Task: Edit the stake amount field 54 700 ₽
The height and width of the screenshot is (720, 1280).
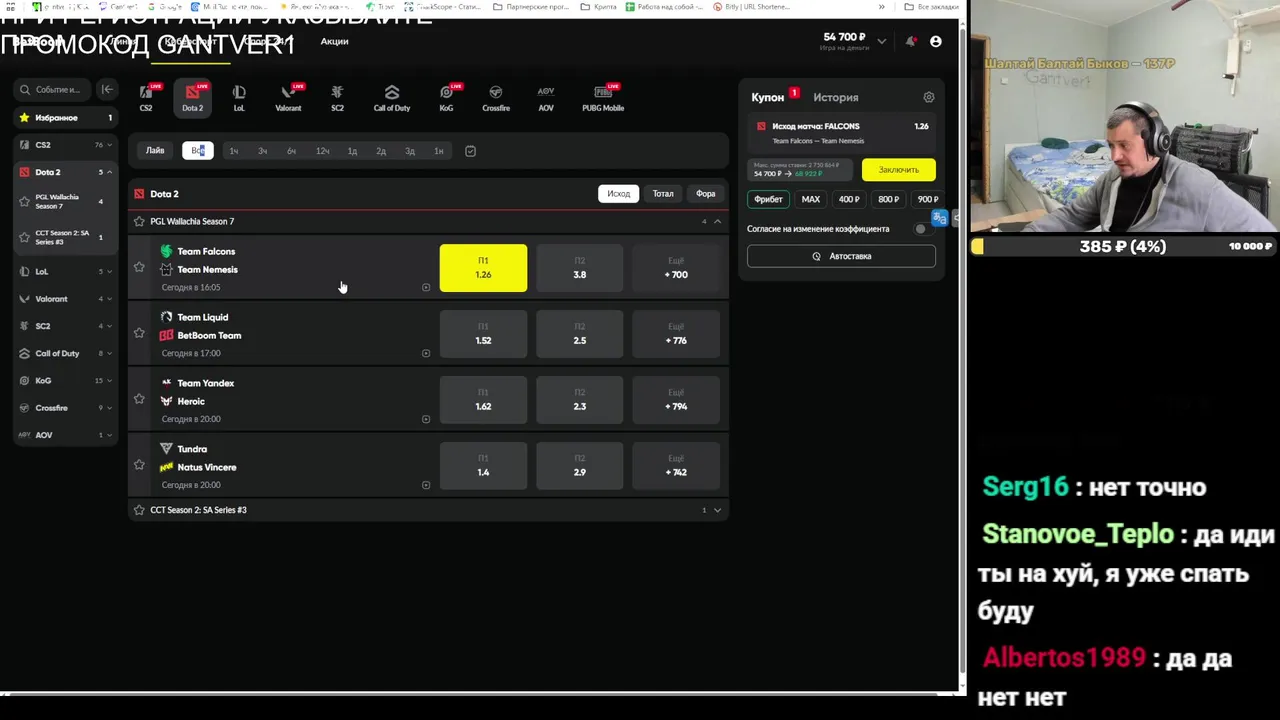Action: pyautogui.click(x=801, y=170)
